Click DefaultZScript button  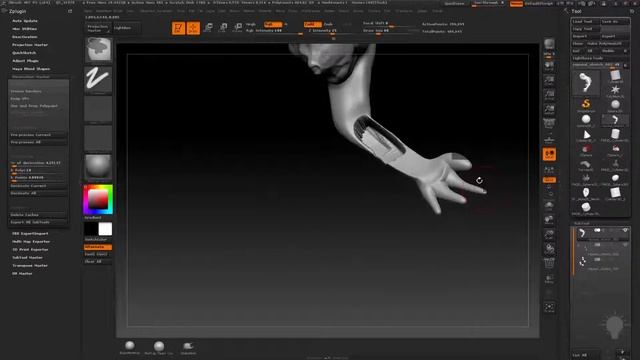[x=539, y=3]
